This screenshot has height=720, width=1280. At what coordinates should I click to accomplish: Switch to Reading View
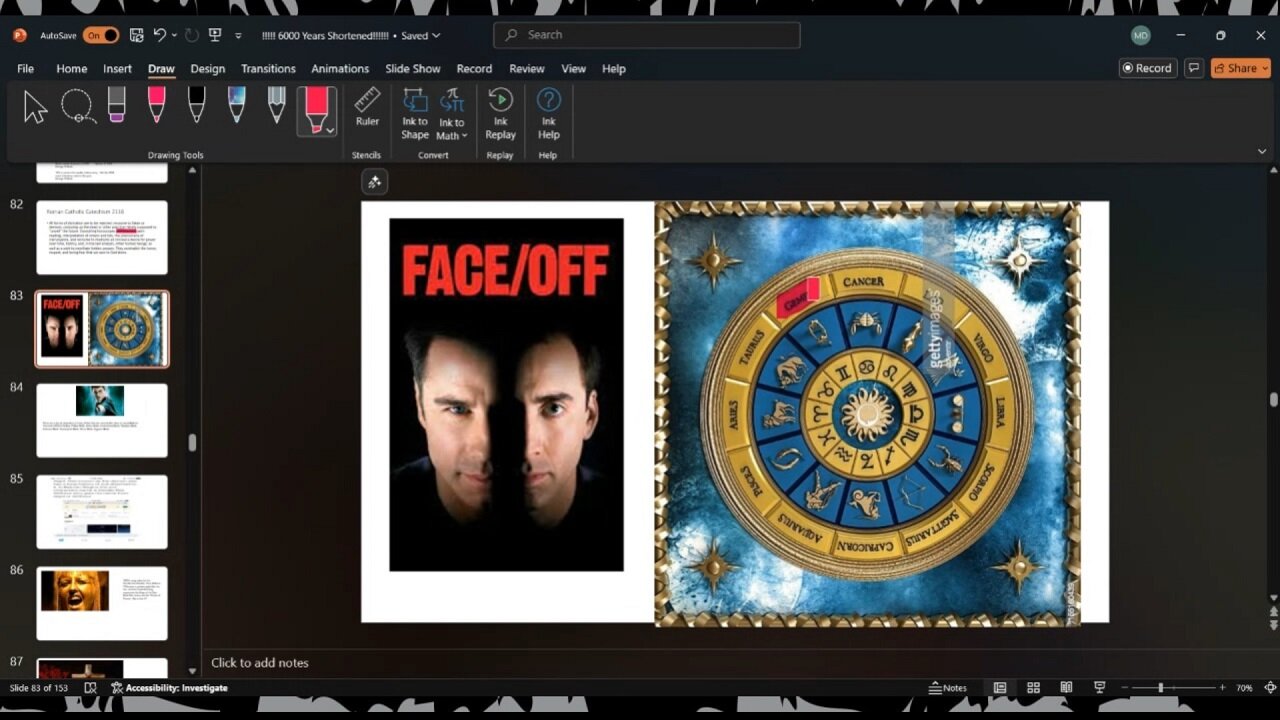1066,688
